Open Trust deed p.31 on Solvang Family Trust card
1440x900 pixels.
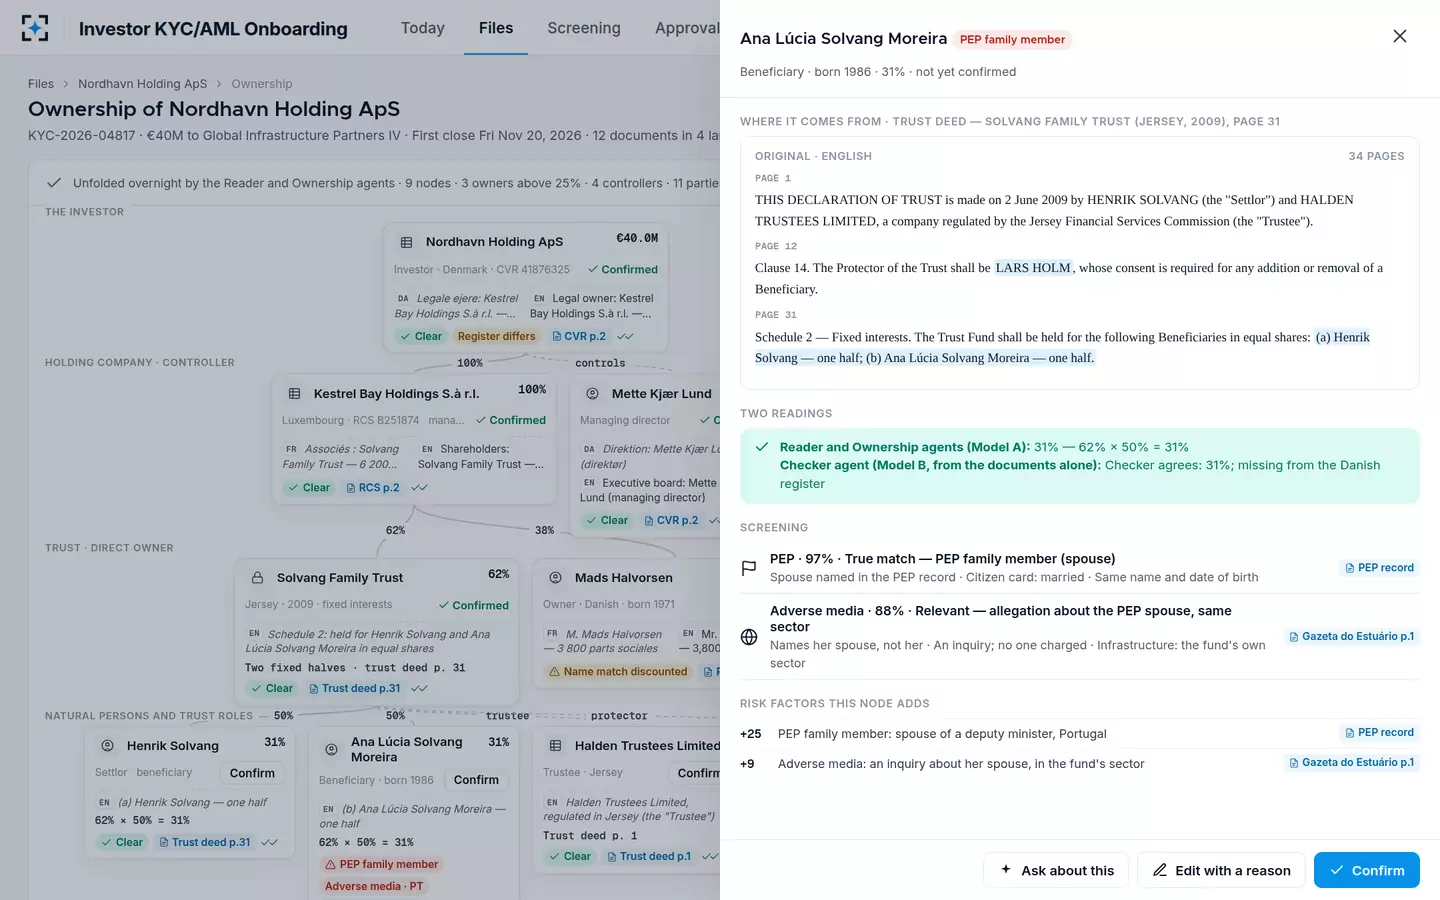click(x=354, y=689)
